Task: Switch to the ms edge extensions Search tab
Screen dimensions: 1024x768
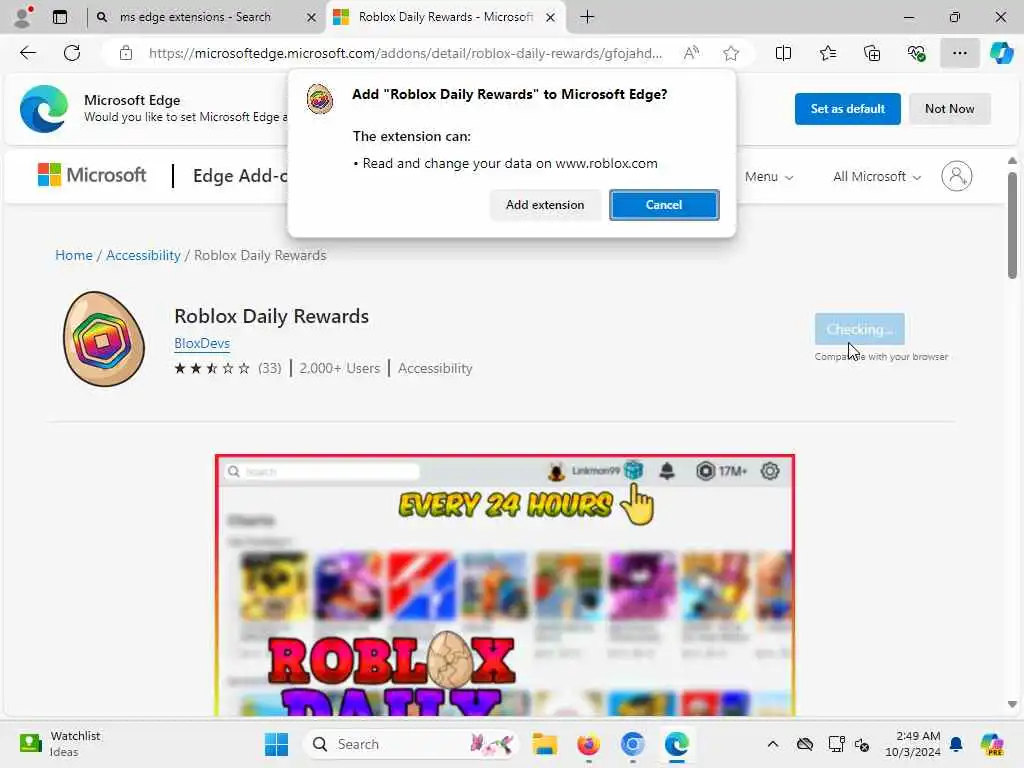Action: 195,17
